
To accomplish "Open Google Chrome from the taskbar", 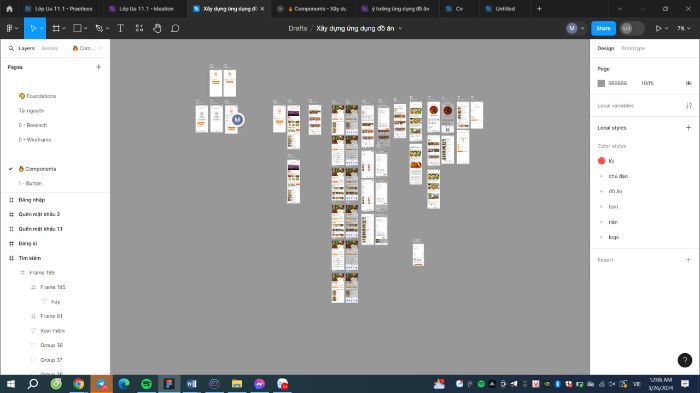I will 79,384.
